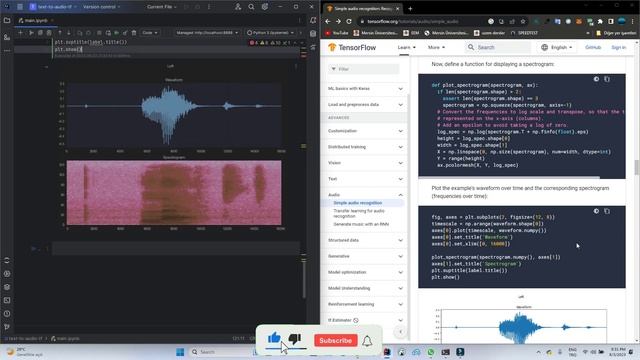Show more tool windows ellipsis in PyCharm
This screenshot has height=360, width=640.
tap(7, 51)
